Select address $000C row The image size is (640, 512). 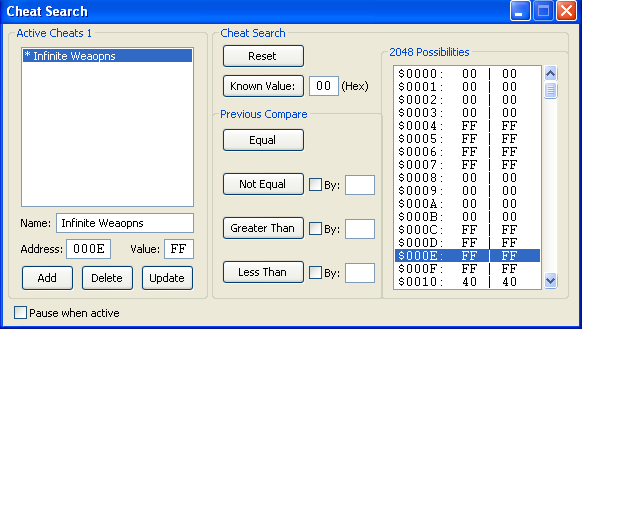coord(467,230)
